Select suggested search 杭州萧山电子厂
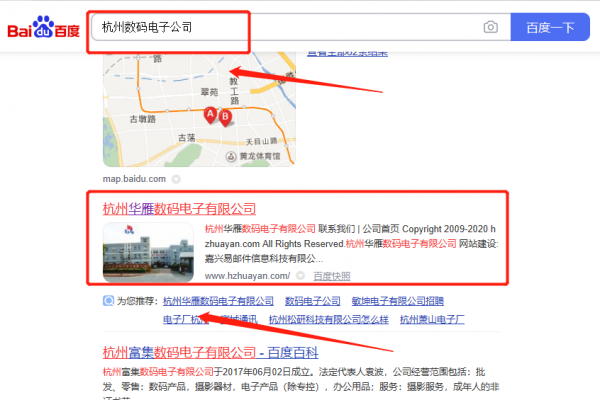Screen dimensions: 600x400 [432, 320]
